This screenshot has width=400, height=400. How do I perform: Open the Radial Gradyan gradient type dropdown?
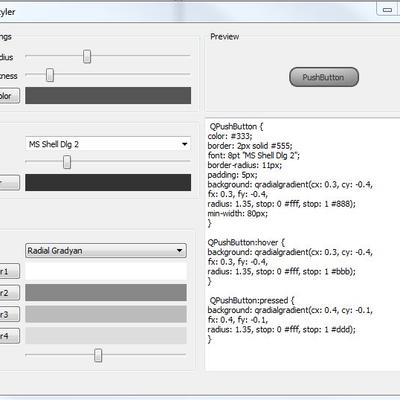(x=106, y=250)
